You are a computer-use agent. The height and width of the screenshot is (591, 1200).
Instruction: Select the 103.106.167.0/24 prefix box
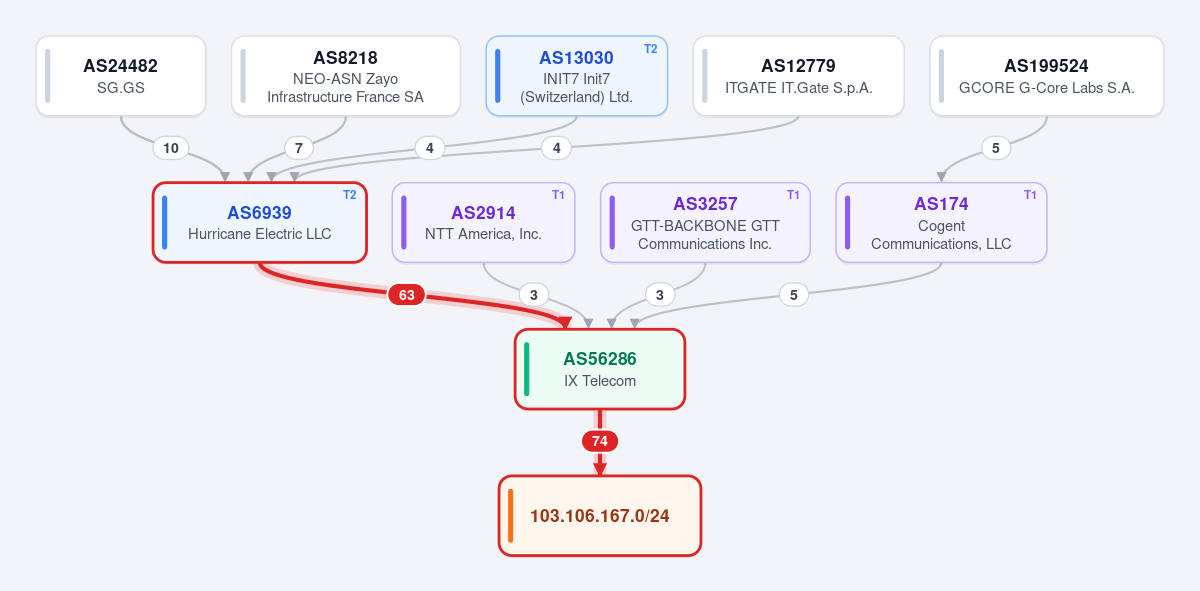[600, 516]
